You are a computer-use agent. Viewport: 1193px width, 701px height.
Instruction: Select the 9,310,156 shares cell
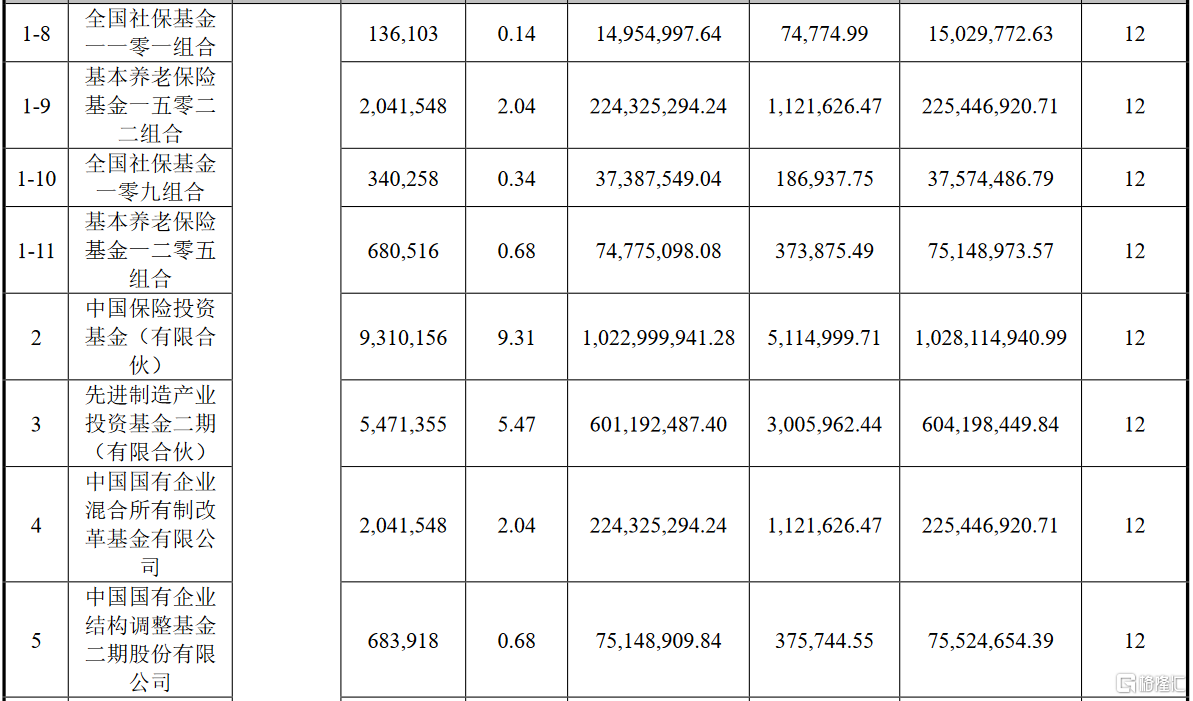[x=403, y=338]
